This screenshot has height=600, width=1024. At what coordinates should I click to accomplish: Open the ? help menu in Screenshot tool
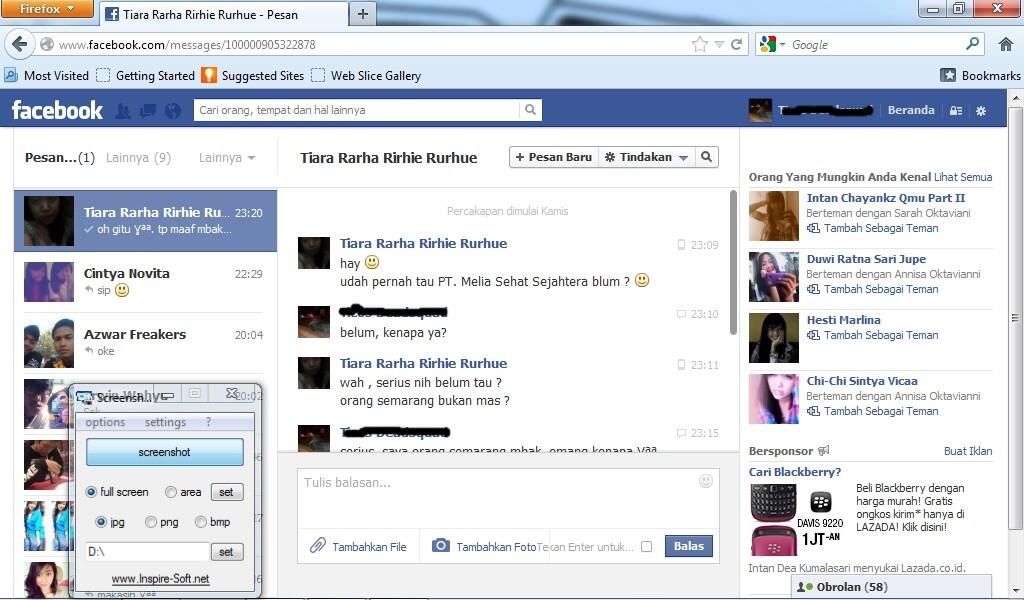(208, 422)
